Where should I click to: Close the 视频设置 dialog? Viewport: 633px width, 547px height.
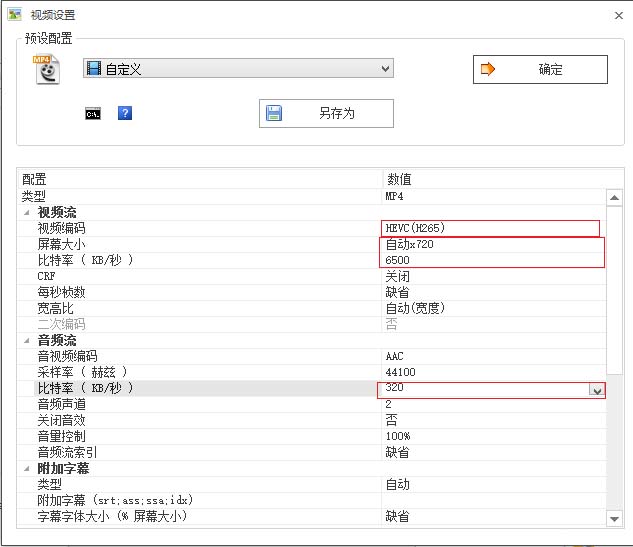pyautogui.click(x=618, y=15)
